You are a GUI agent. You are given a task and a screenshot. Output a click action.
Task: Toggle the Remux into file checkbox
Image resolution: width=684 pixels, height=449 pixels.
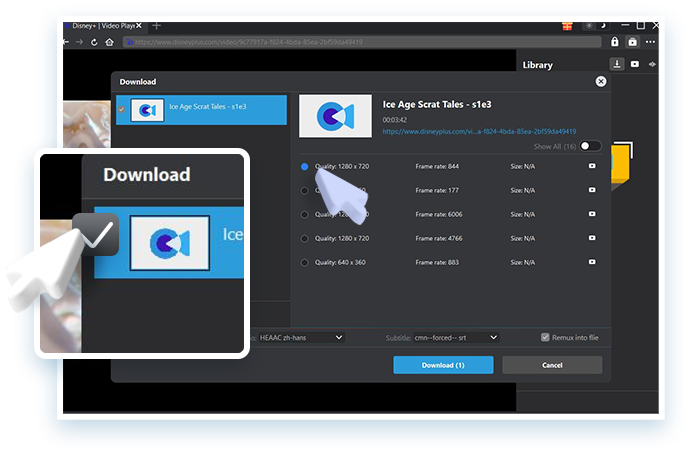click(545, 337)
